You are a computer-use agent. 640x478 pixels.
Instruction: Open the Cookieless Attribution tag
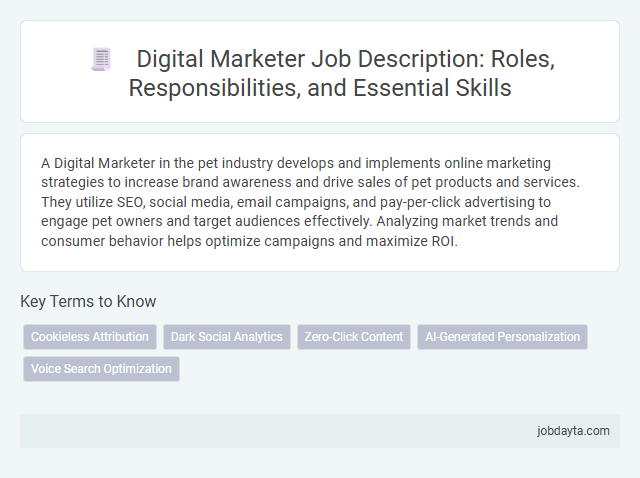90,337
